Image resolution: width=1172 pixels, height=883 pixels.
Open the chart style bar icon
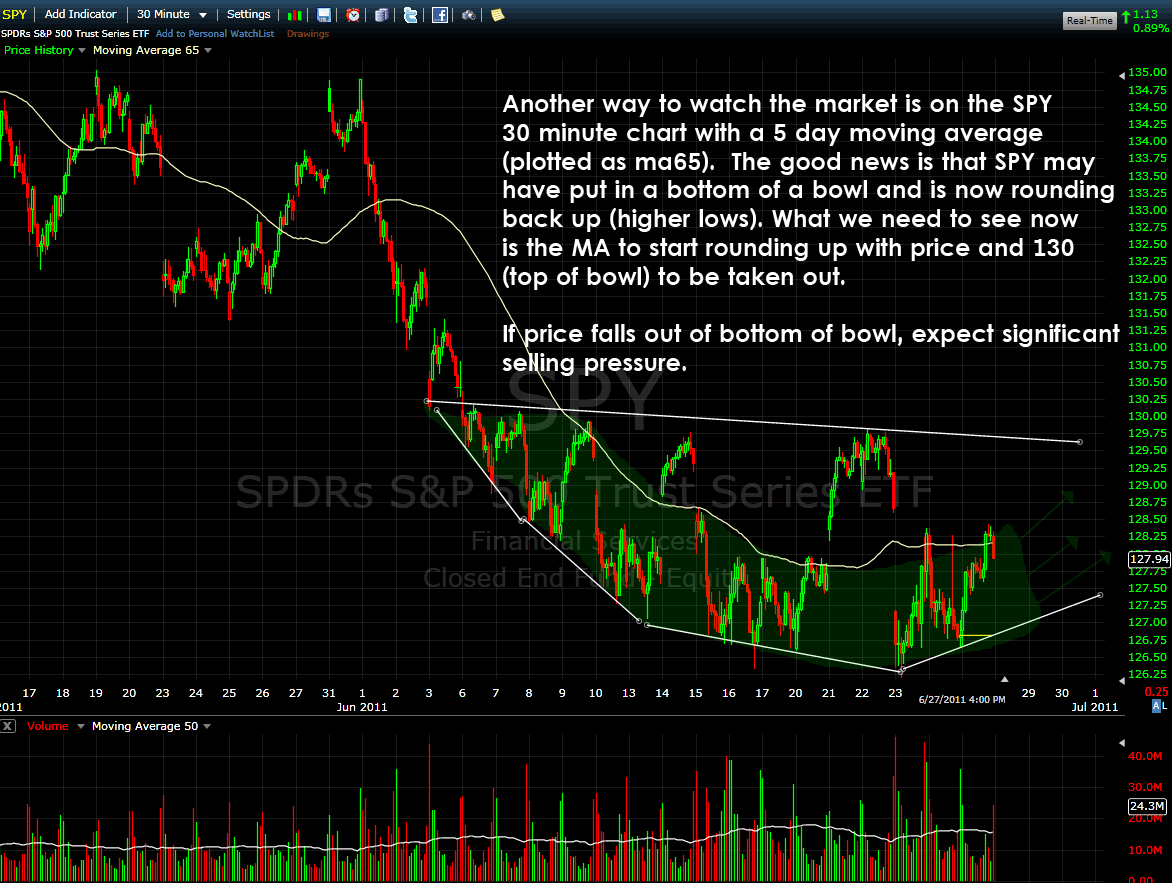[294, 15]
